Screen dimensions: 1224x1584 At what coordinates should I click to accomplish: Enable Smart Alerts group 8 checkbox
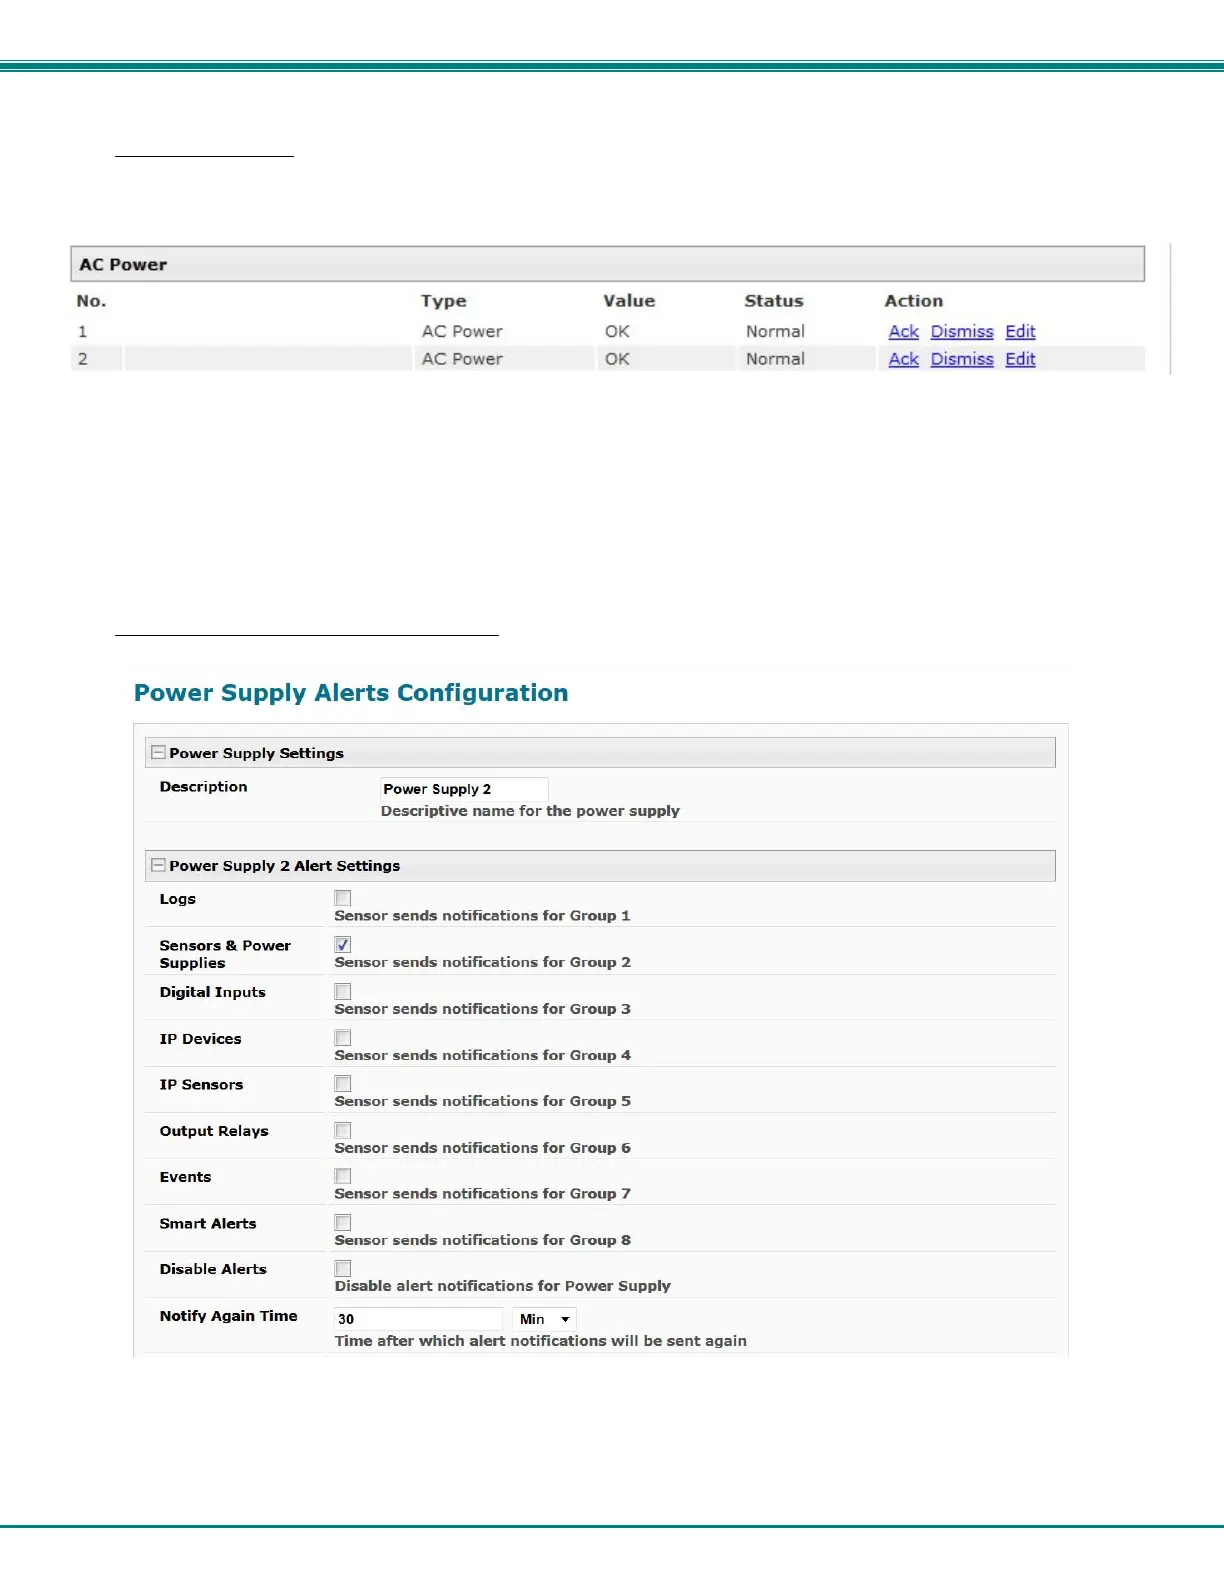pos(343,1222)
